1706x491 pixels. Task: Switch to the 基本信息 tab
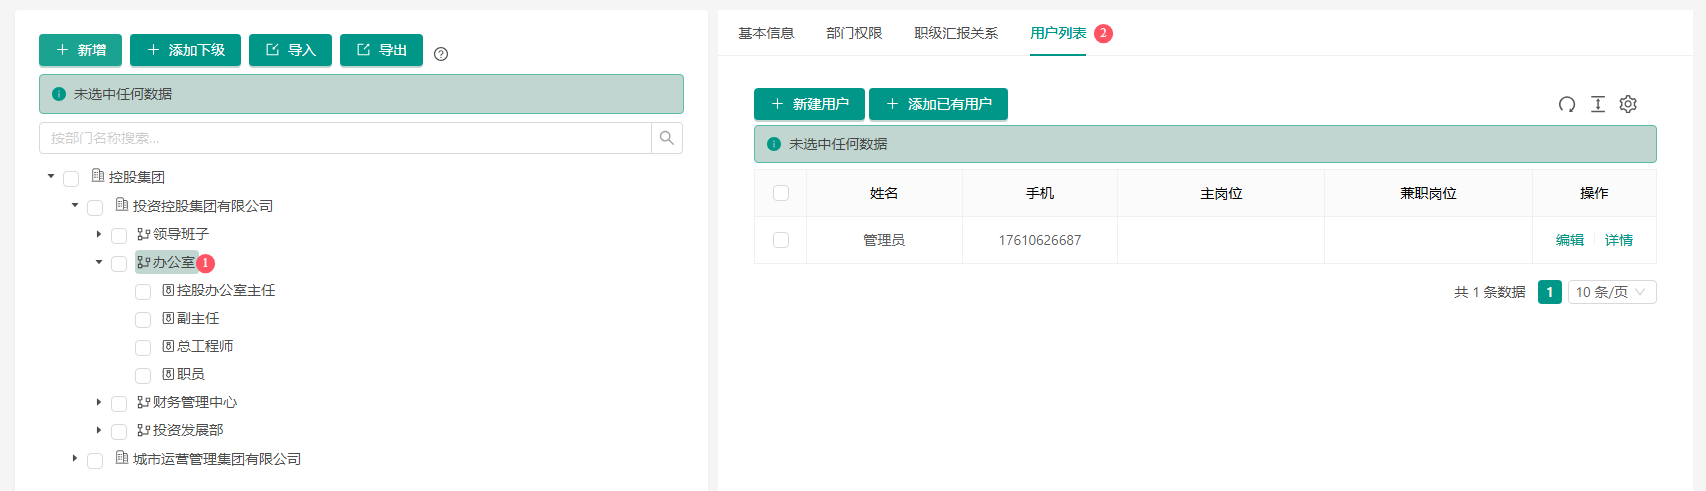(766, 33)
